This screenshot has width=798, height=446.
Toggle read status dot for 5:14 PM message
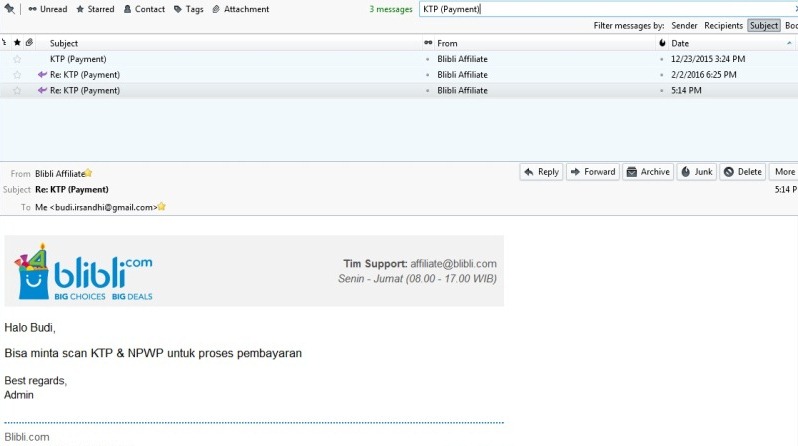click(428, 91)
